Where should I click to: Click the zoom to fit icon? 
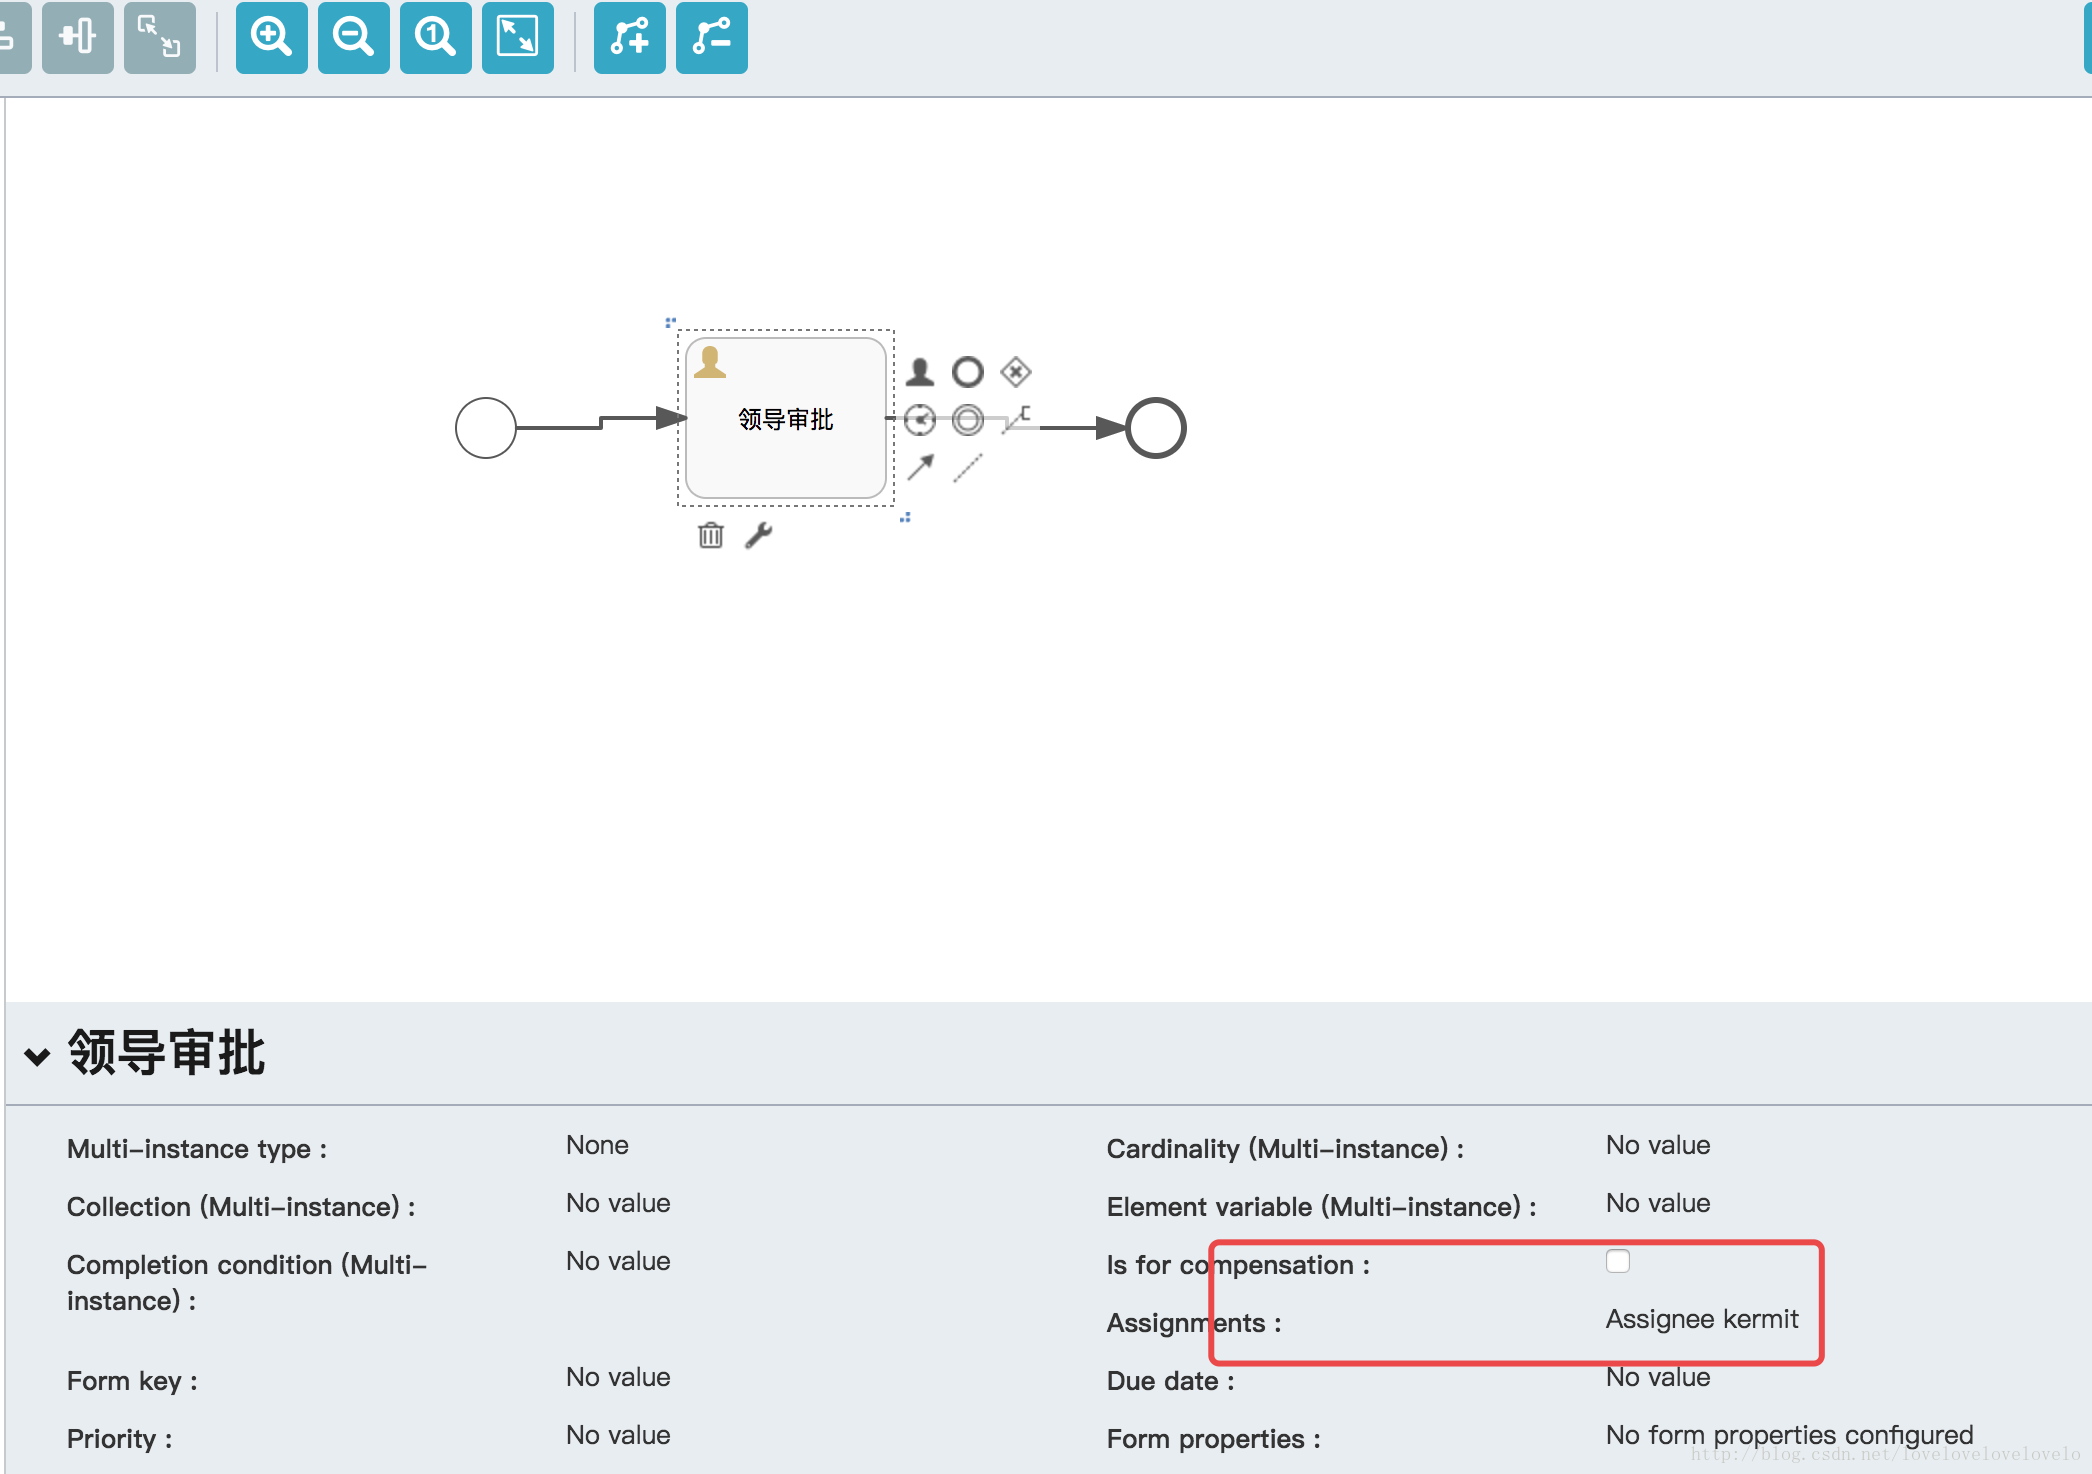(x=517, y=38)
